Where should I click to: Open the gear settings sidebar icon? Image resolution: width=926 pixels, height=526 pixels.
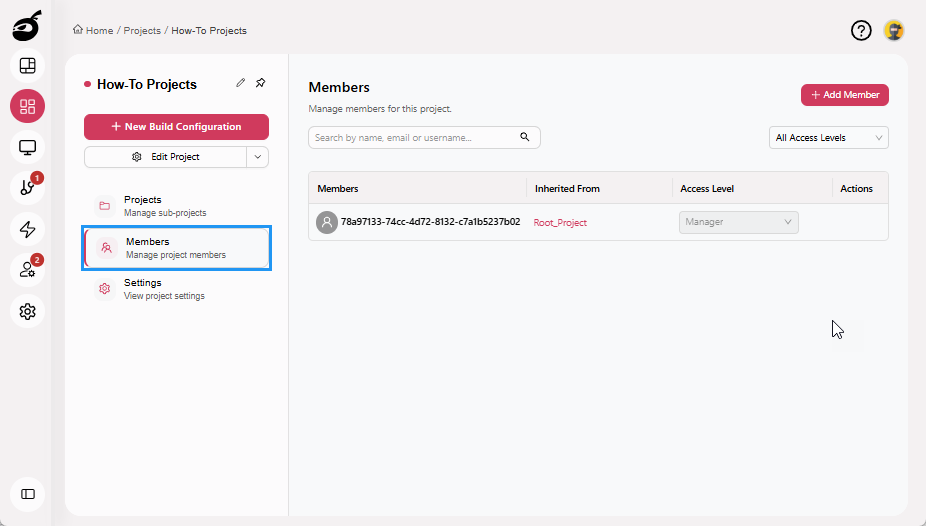pyautogui.click(x=28, y=311)
